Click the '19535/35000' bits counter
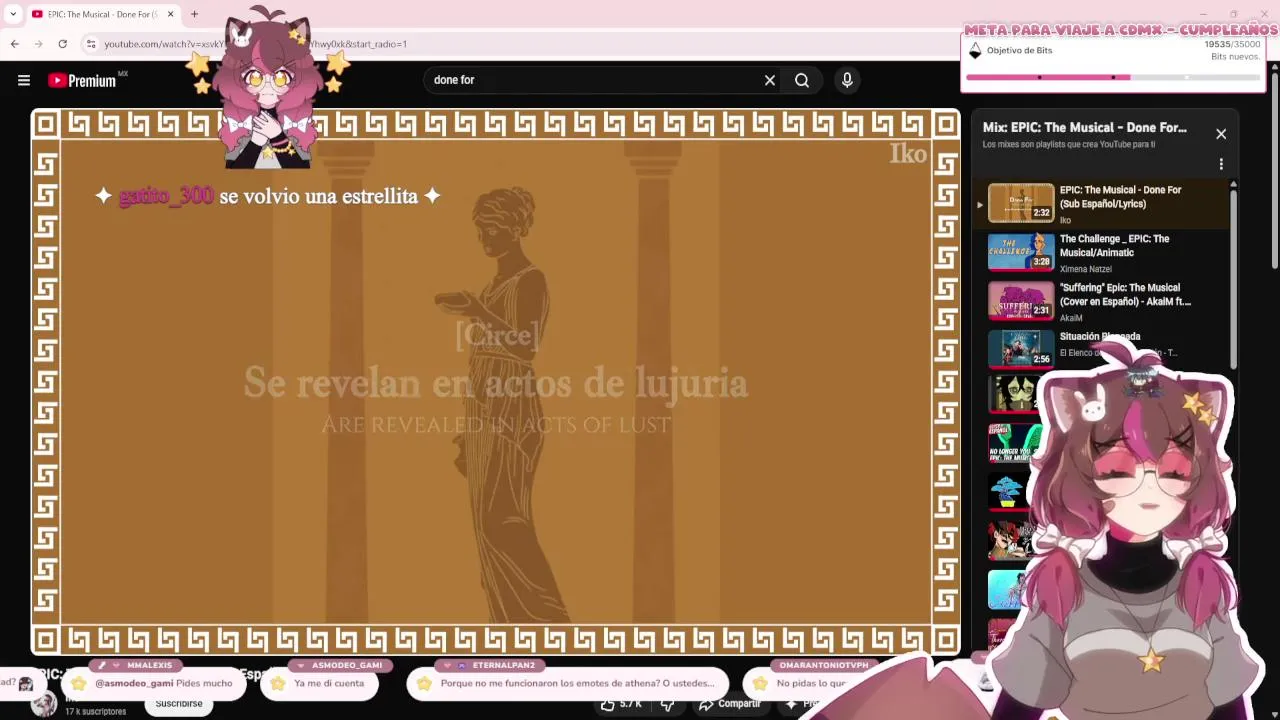The image size is (1280, 720). pyautogui.click(x=1232, y=44)
